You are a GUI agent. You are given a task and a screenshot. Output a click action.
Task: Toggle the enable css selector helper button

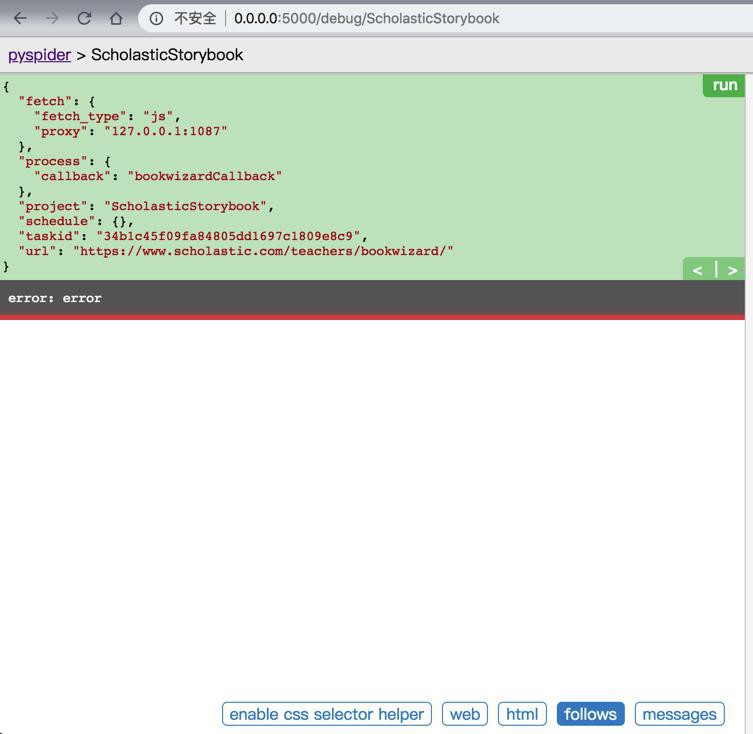point(327,714)
